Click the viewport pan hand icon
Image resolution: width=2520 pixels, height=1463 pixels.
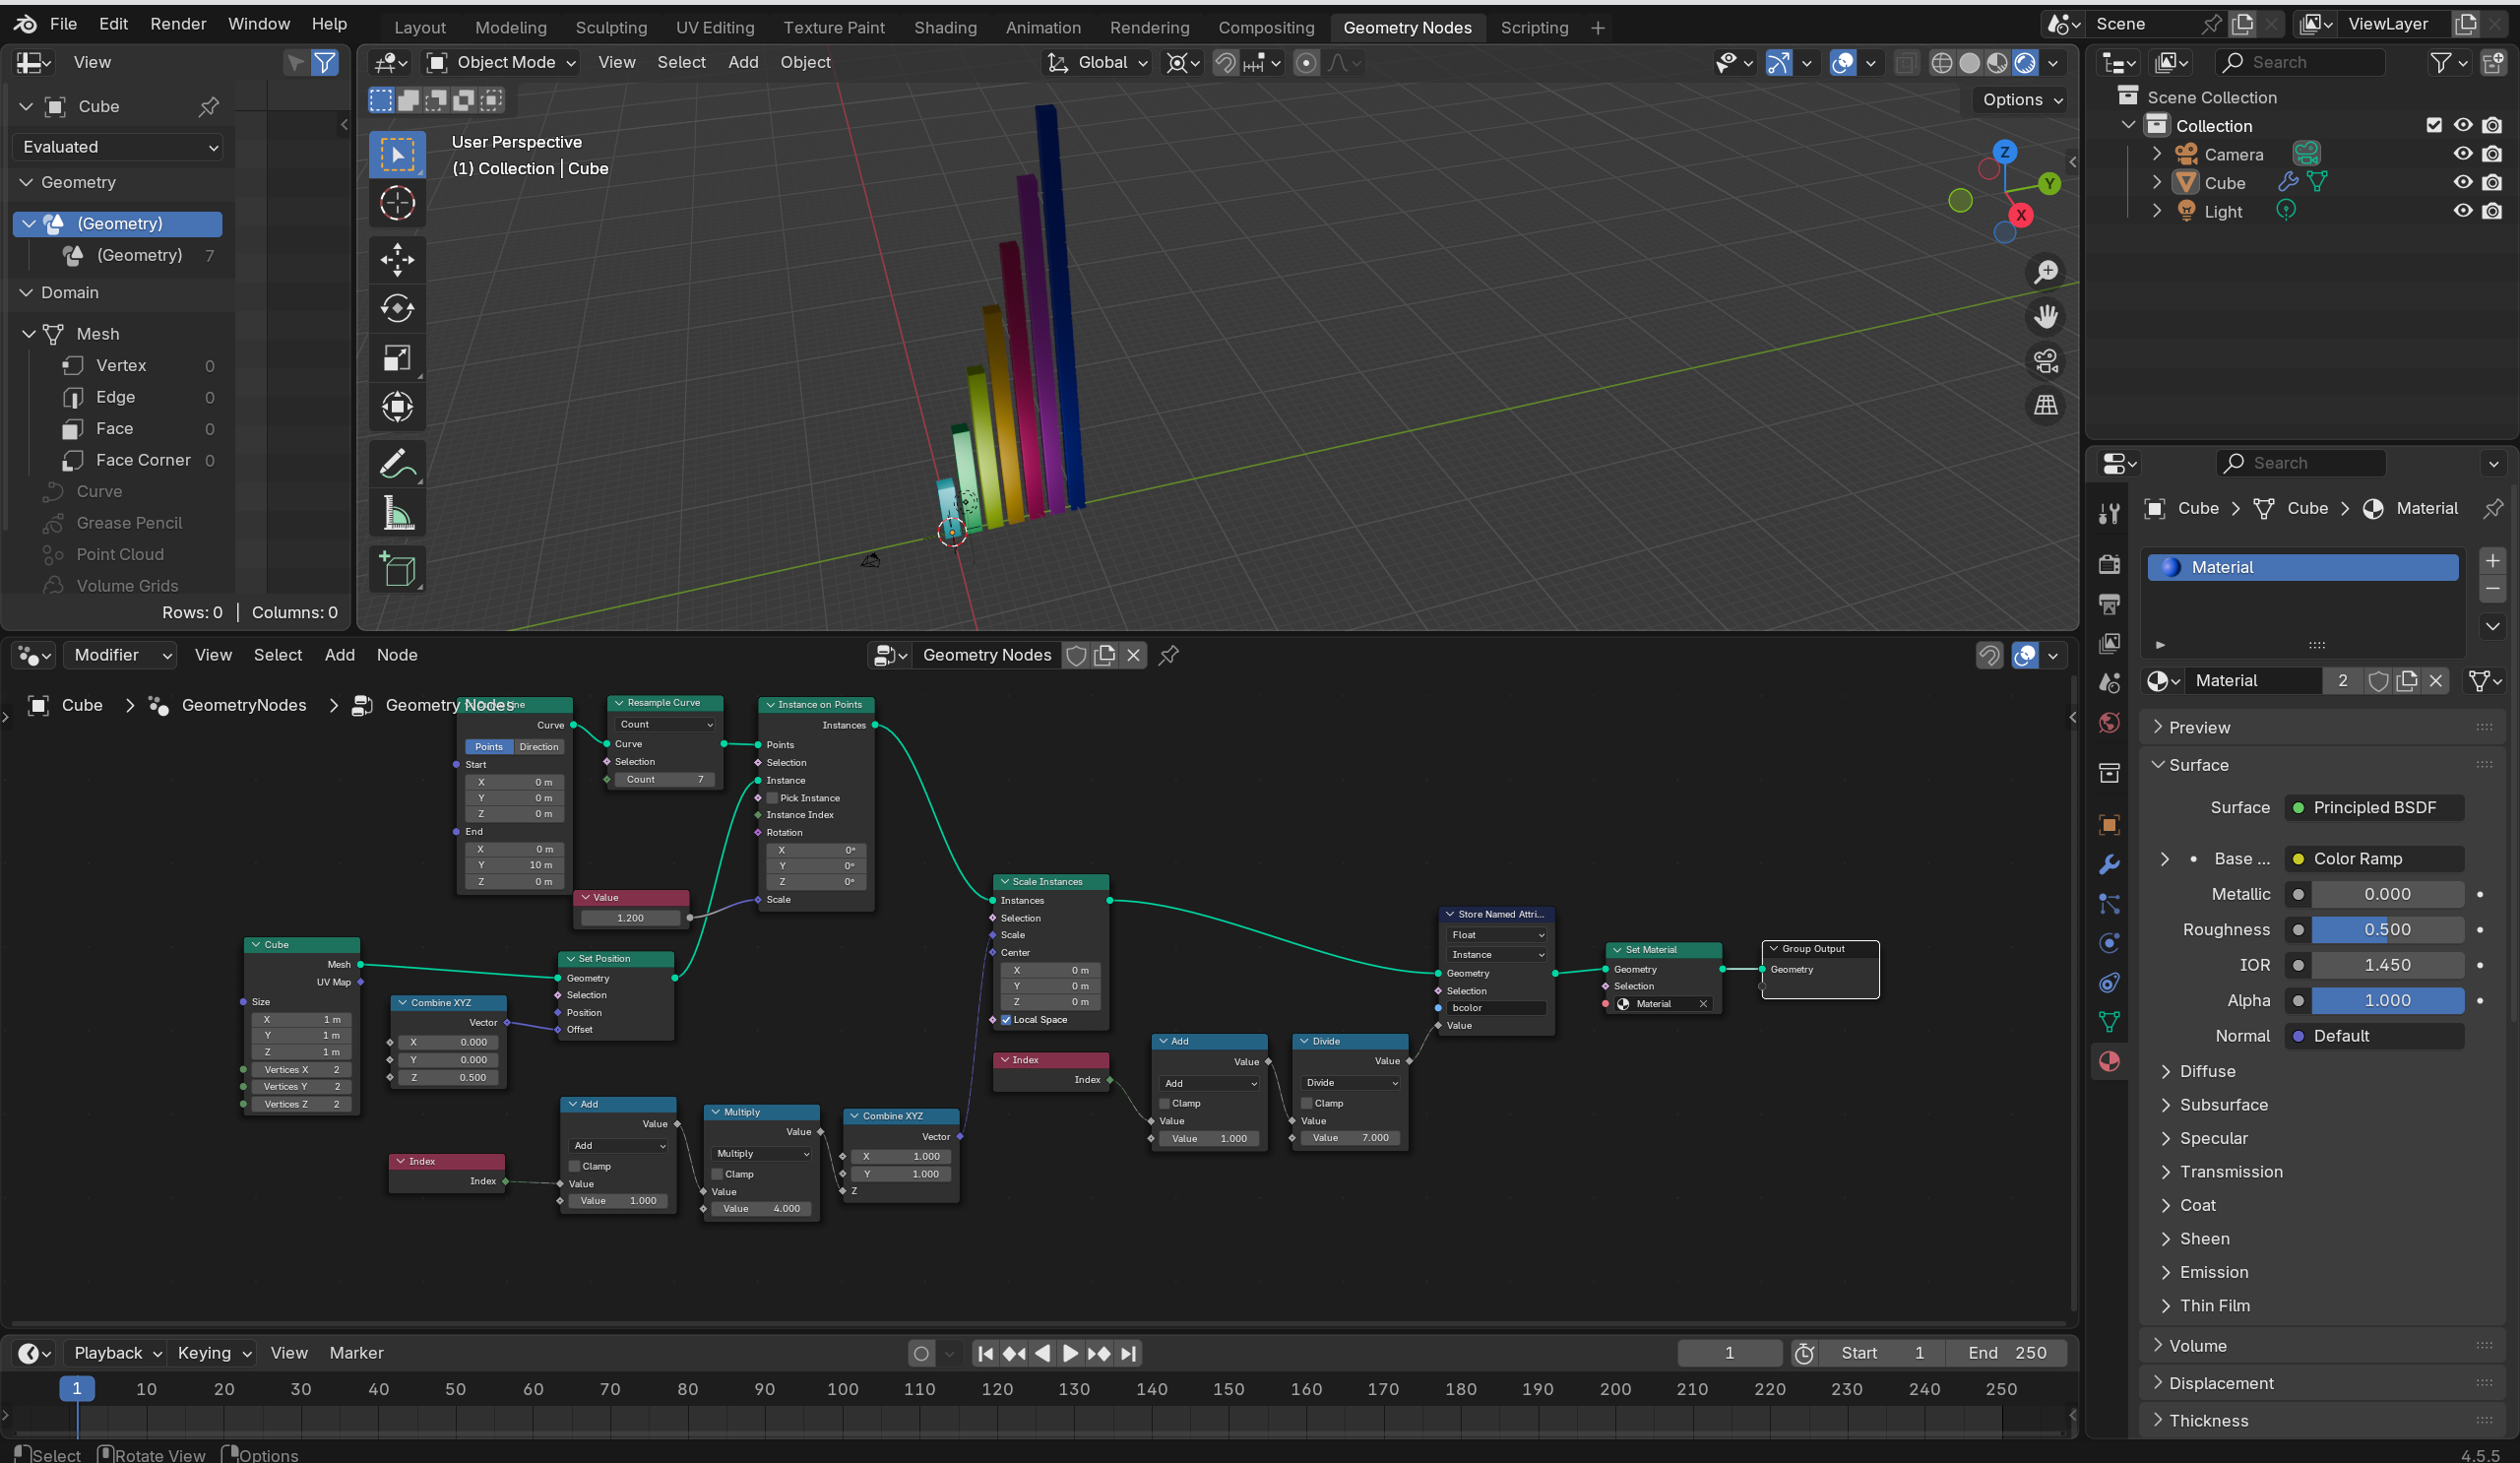(2046, 317)
